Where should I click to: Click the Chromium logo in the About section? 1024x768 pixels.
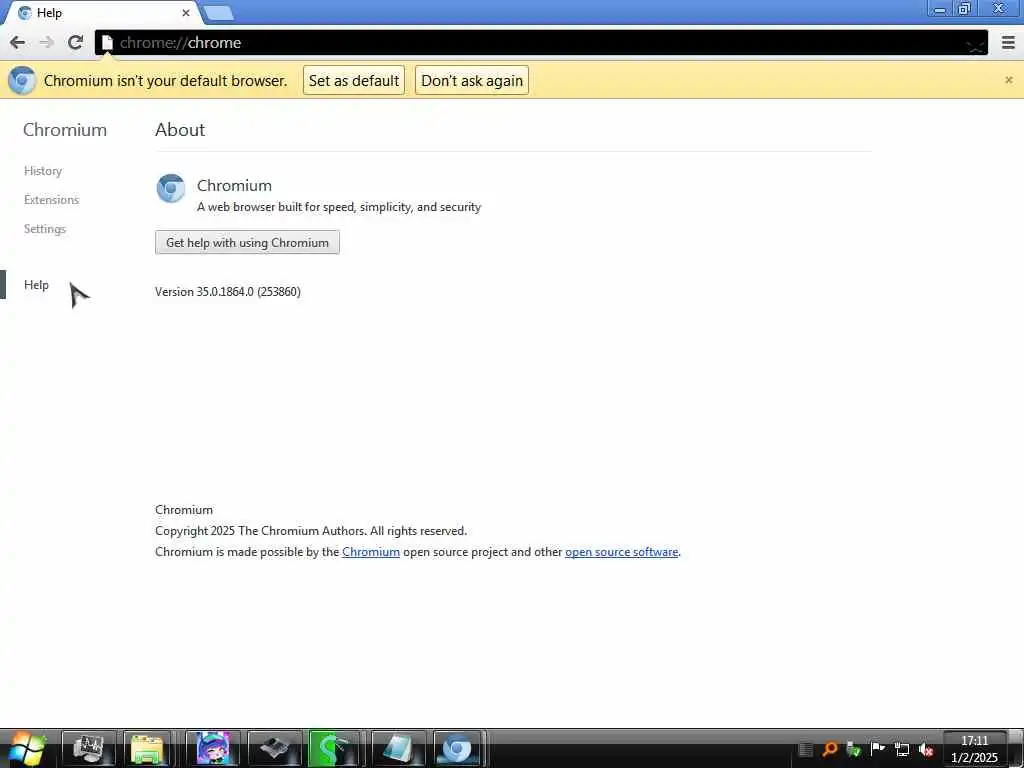click(x=171, y=188)
